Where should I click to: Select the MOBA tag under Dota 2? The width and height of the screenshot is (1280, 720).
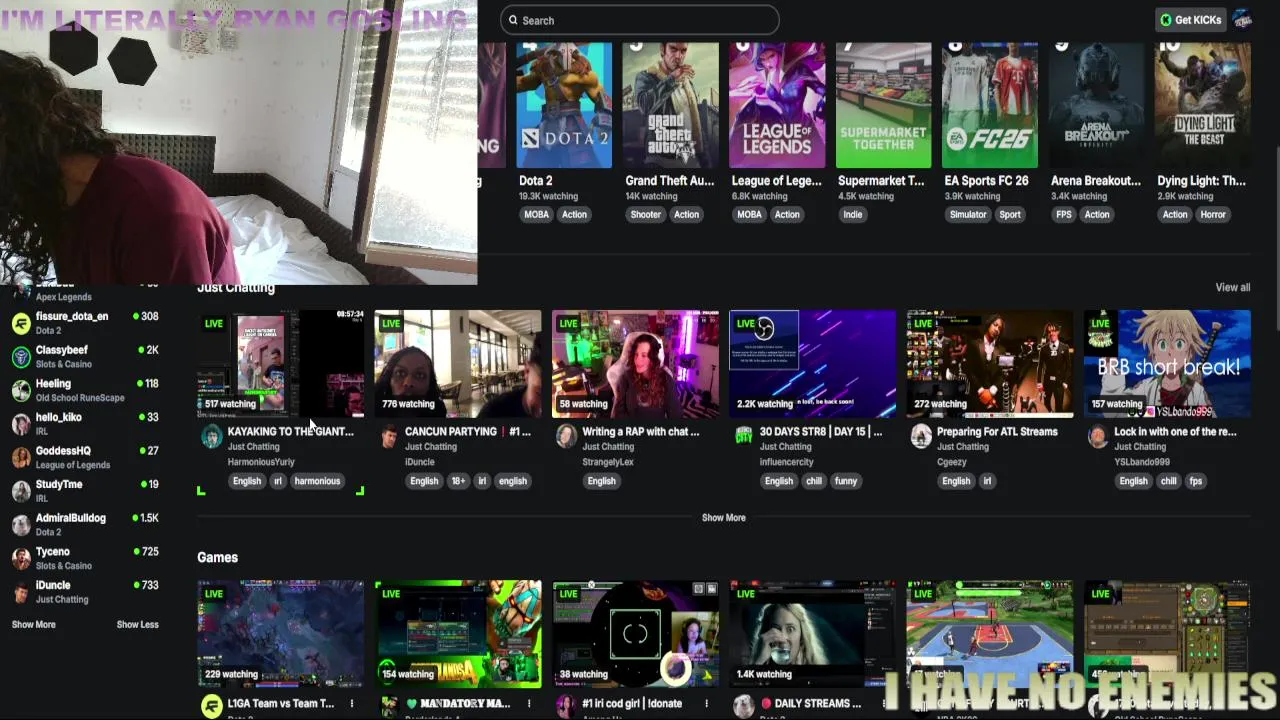[x=537, y=214]
